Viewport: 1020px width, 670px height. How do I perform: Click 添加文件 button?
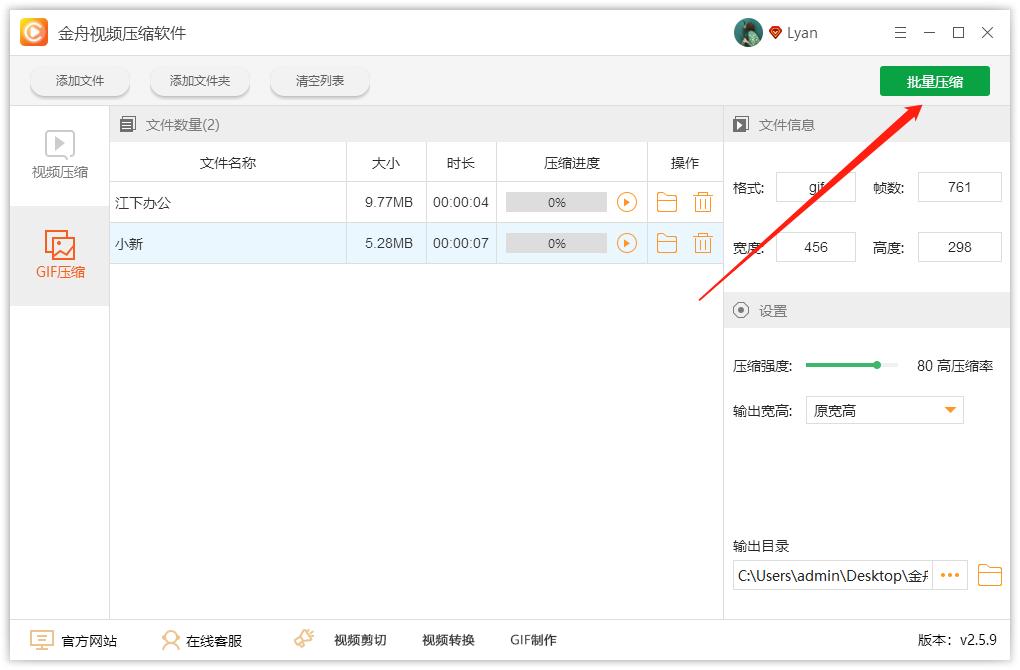click(x=80, y=81)
